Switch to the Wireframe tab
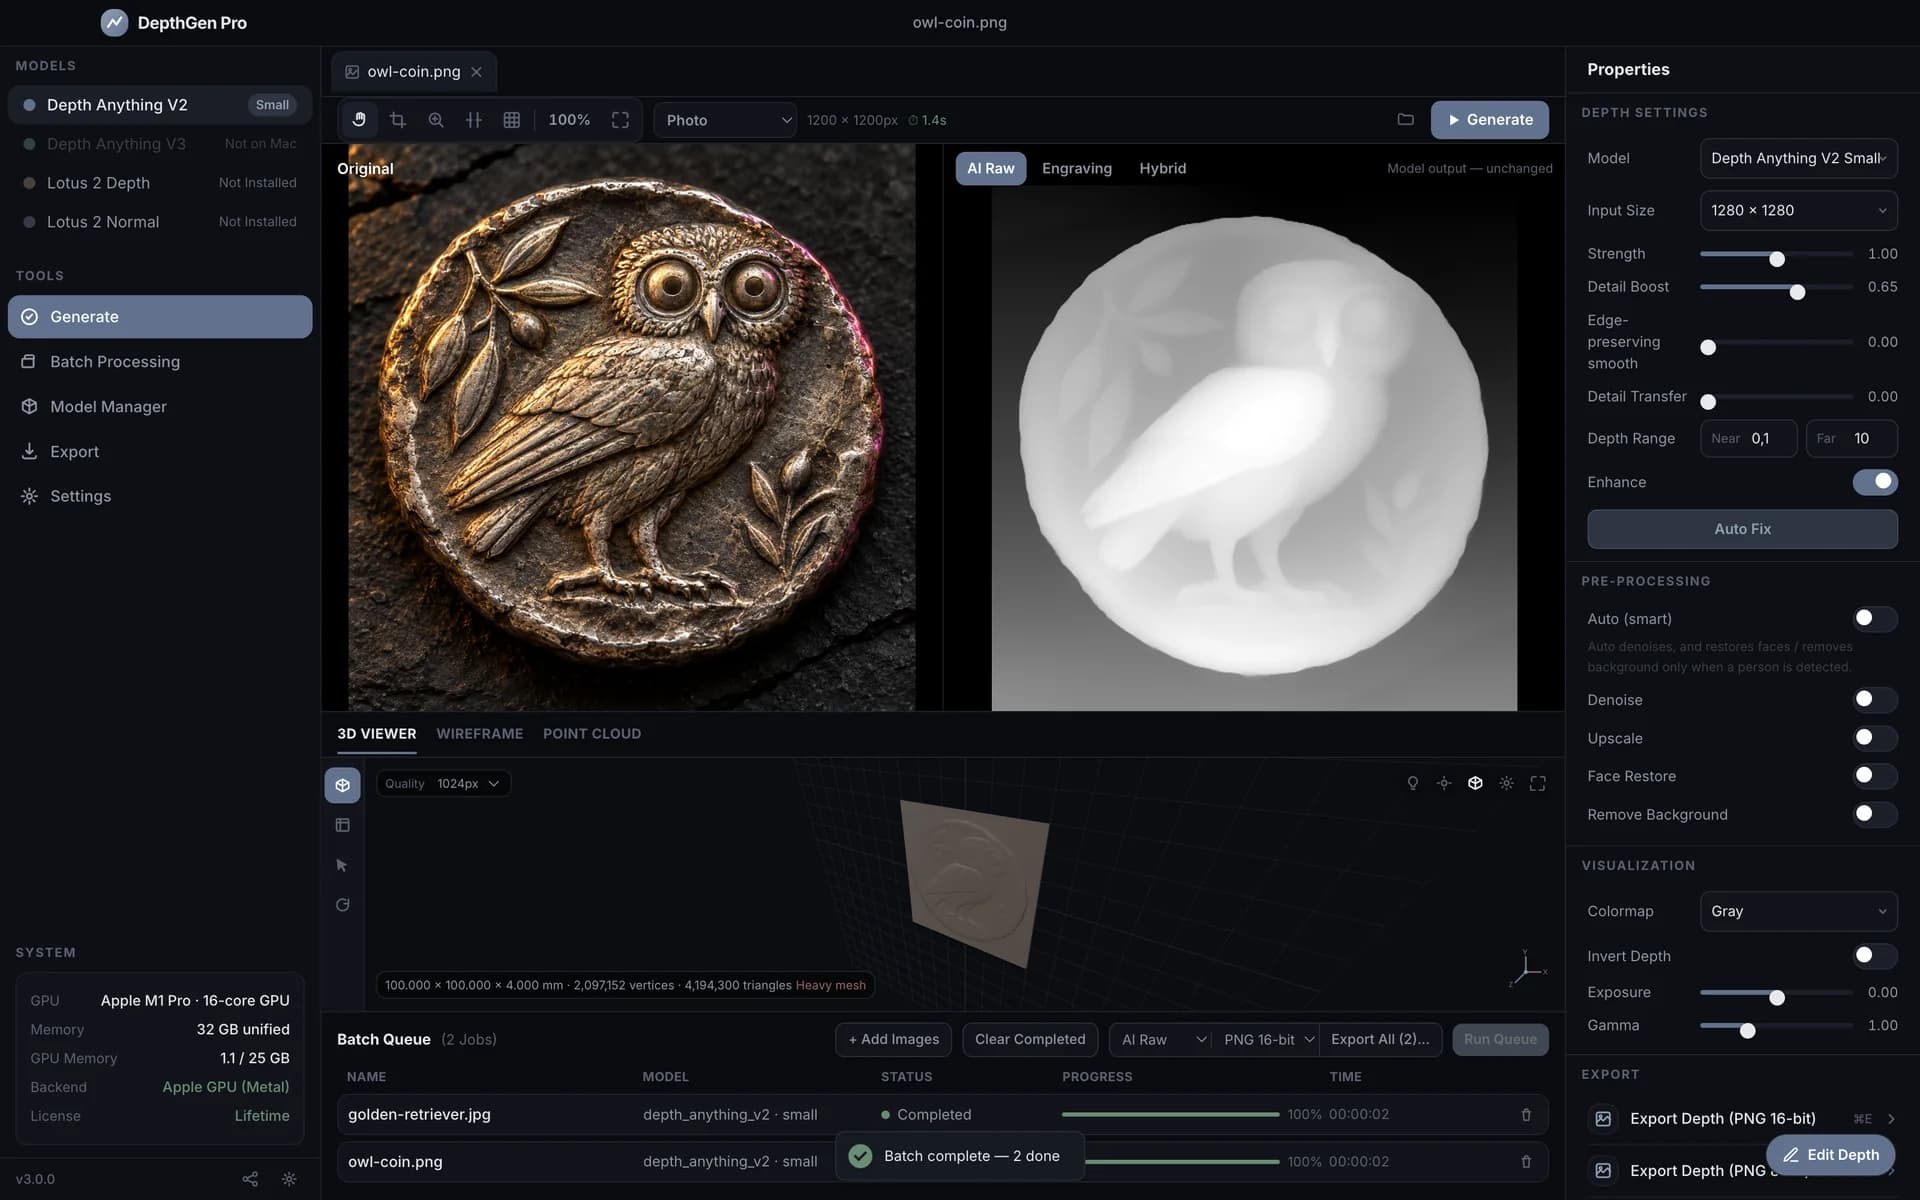Screen dimensions: 1920x1200 480,734
